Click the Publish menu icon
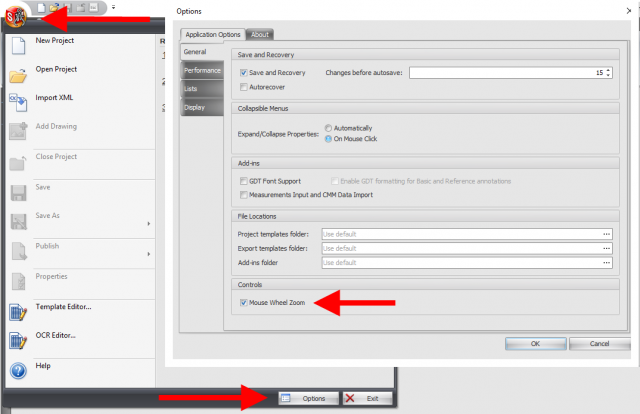This screenshot has width=640, height=414. click(x=18, y=251)
